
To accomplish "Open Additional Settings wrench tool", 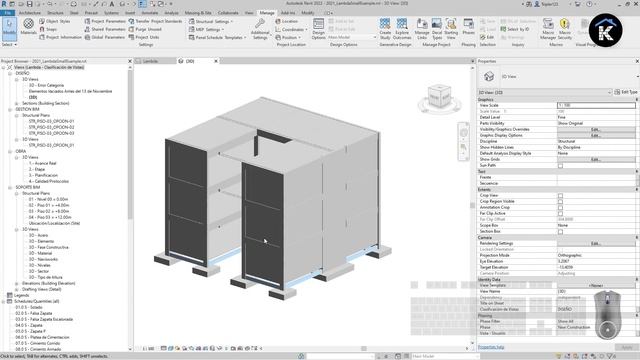I will (x=260, y=29).
